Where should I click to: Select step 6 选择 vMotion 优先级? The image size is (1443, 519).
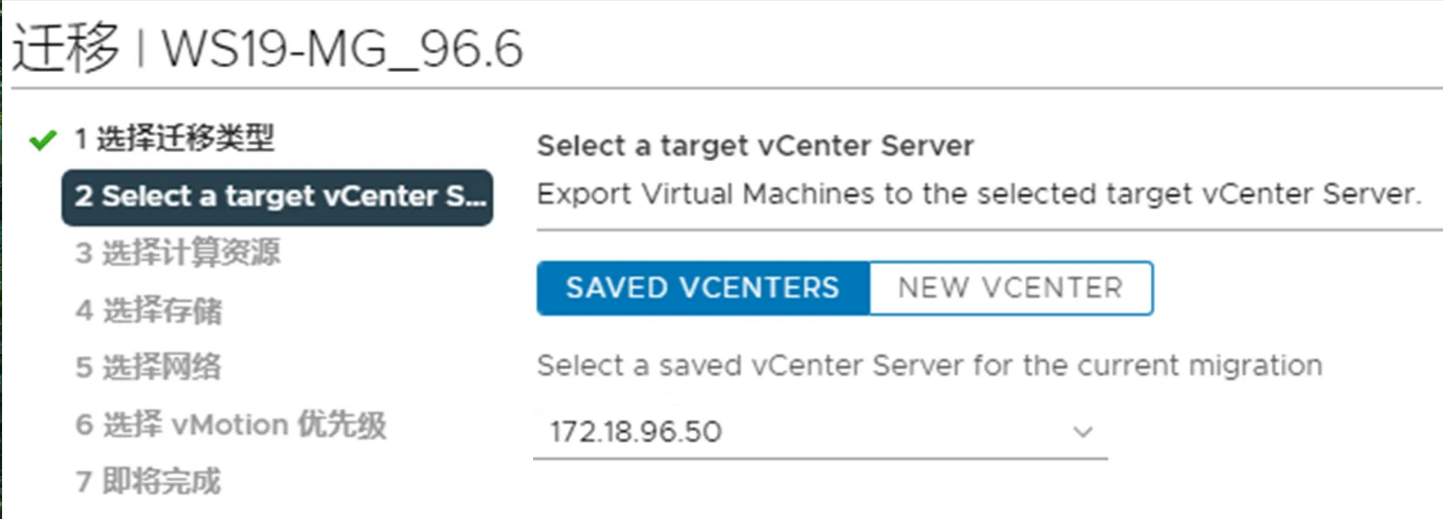(230, 425)
